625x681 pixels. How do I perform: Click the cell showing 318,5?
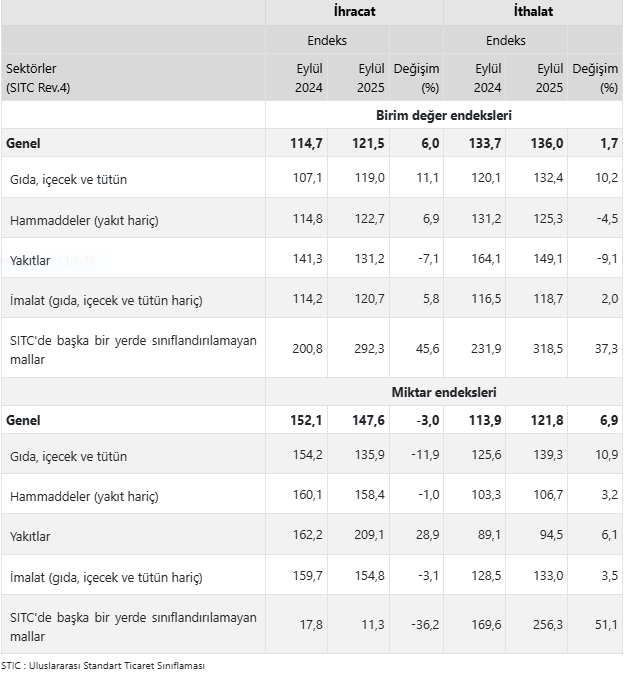[544, 348]
